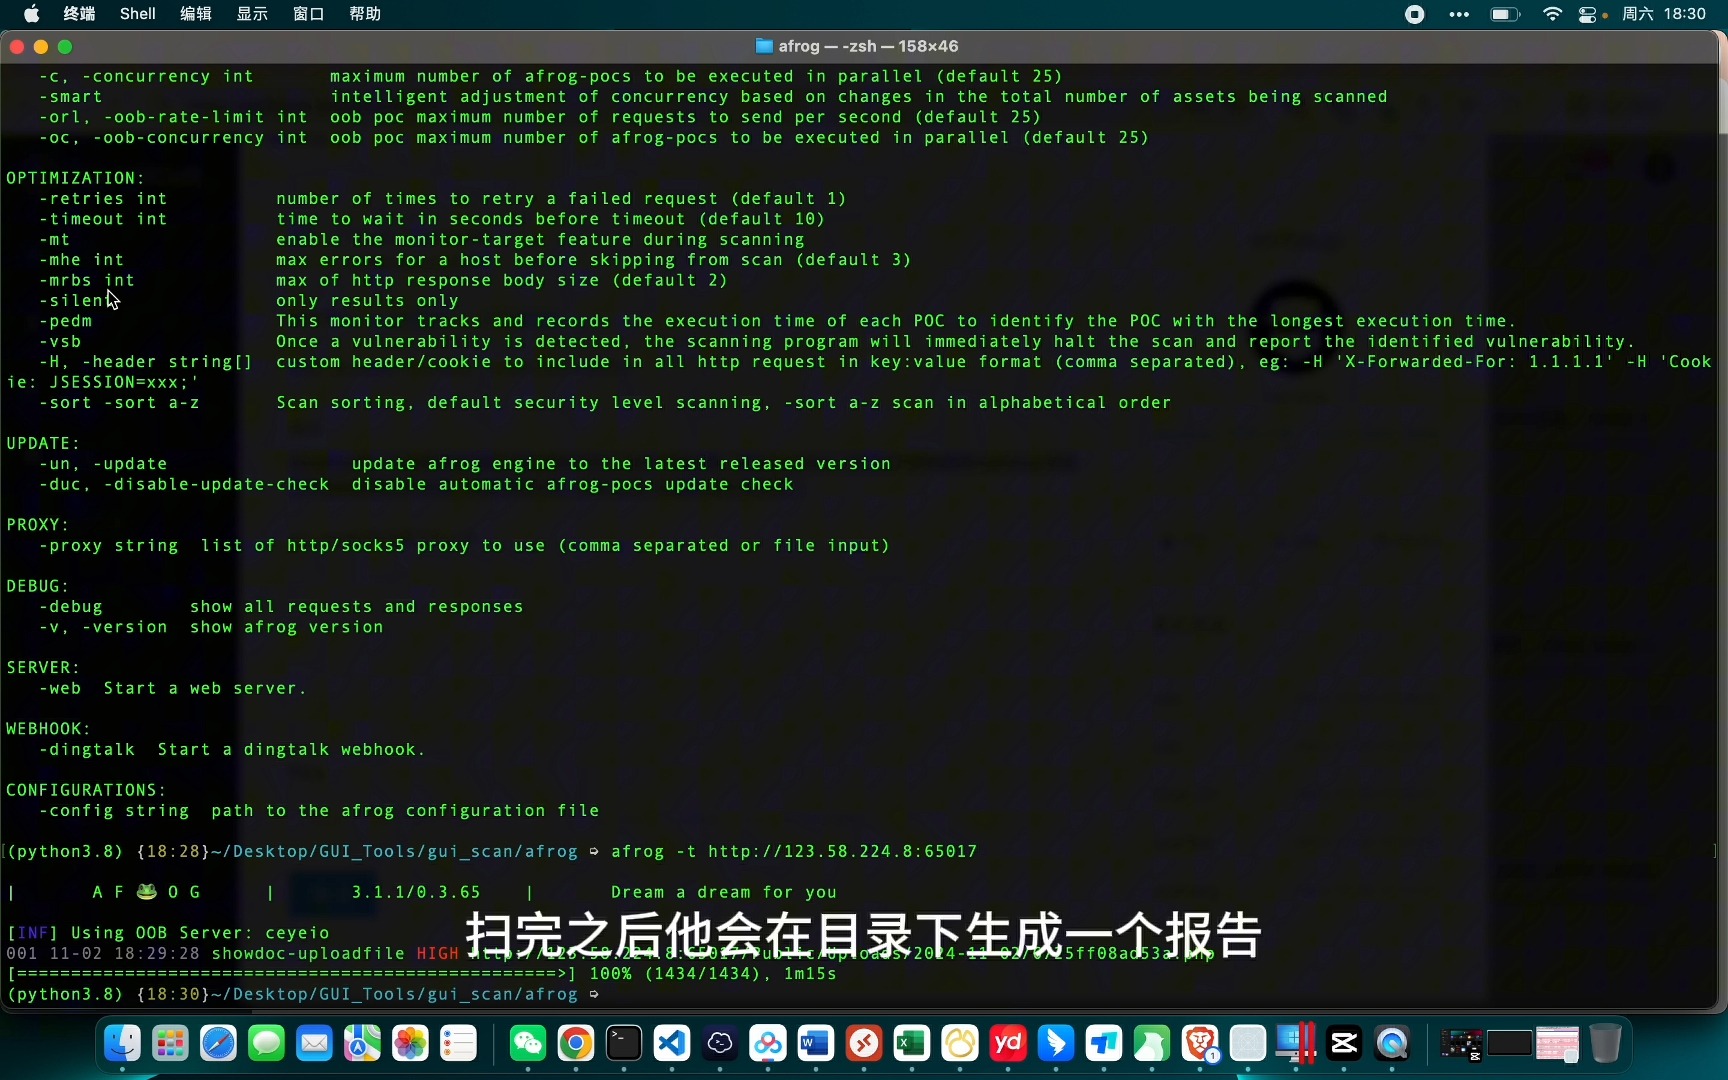
Task: Open the Trash in the Dock
Action: click(x=1605, y=1044)
